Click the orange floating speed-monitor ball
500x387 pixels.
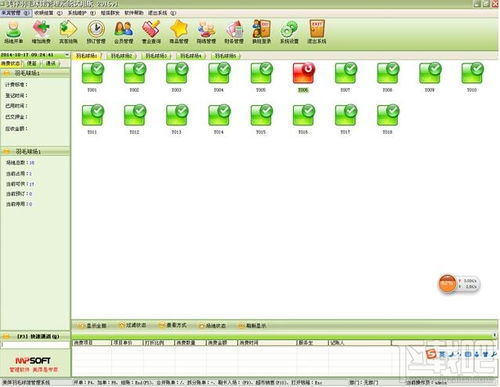(x=447, y=284)
